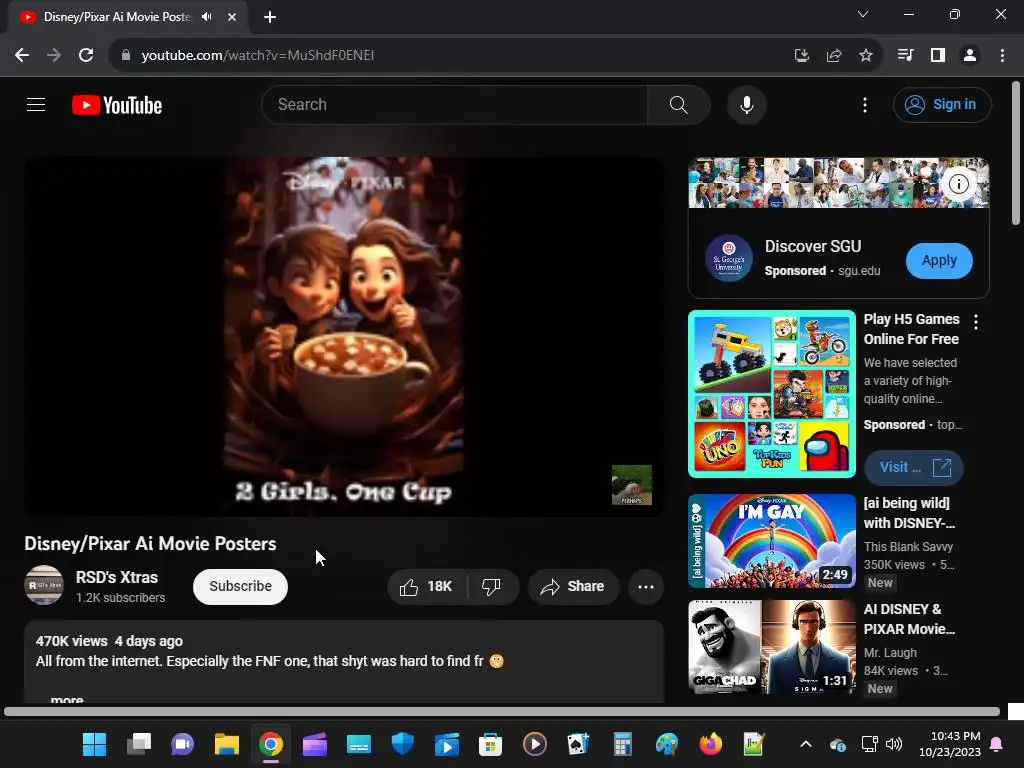Toggle Chrome side panel
Screen dimensions: 1024x768
(938, 55)
